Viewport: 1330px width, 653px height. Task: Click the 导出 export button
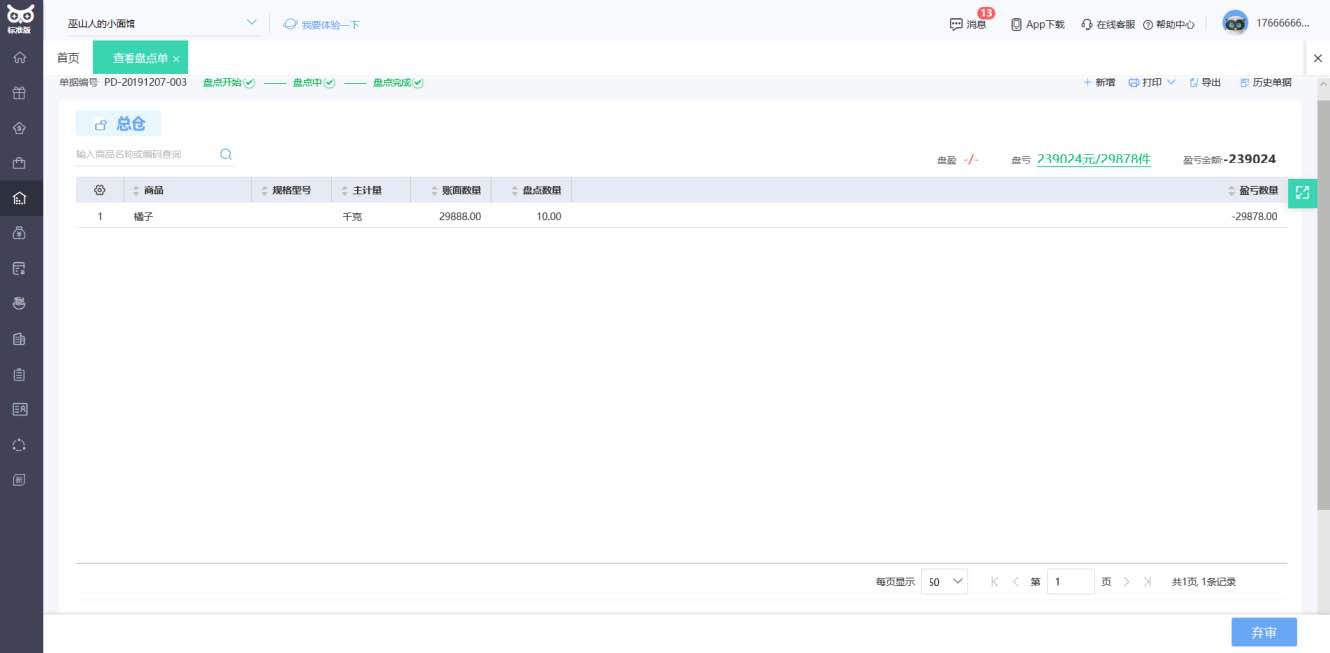point(1205,82)
